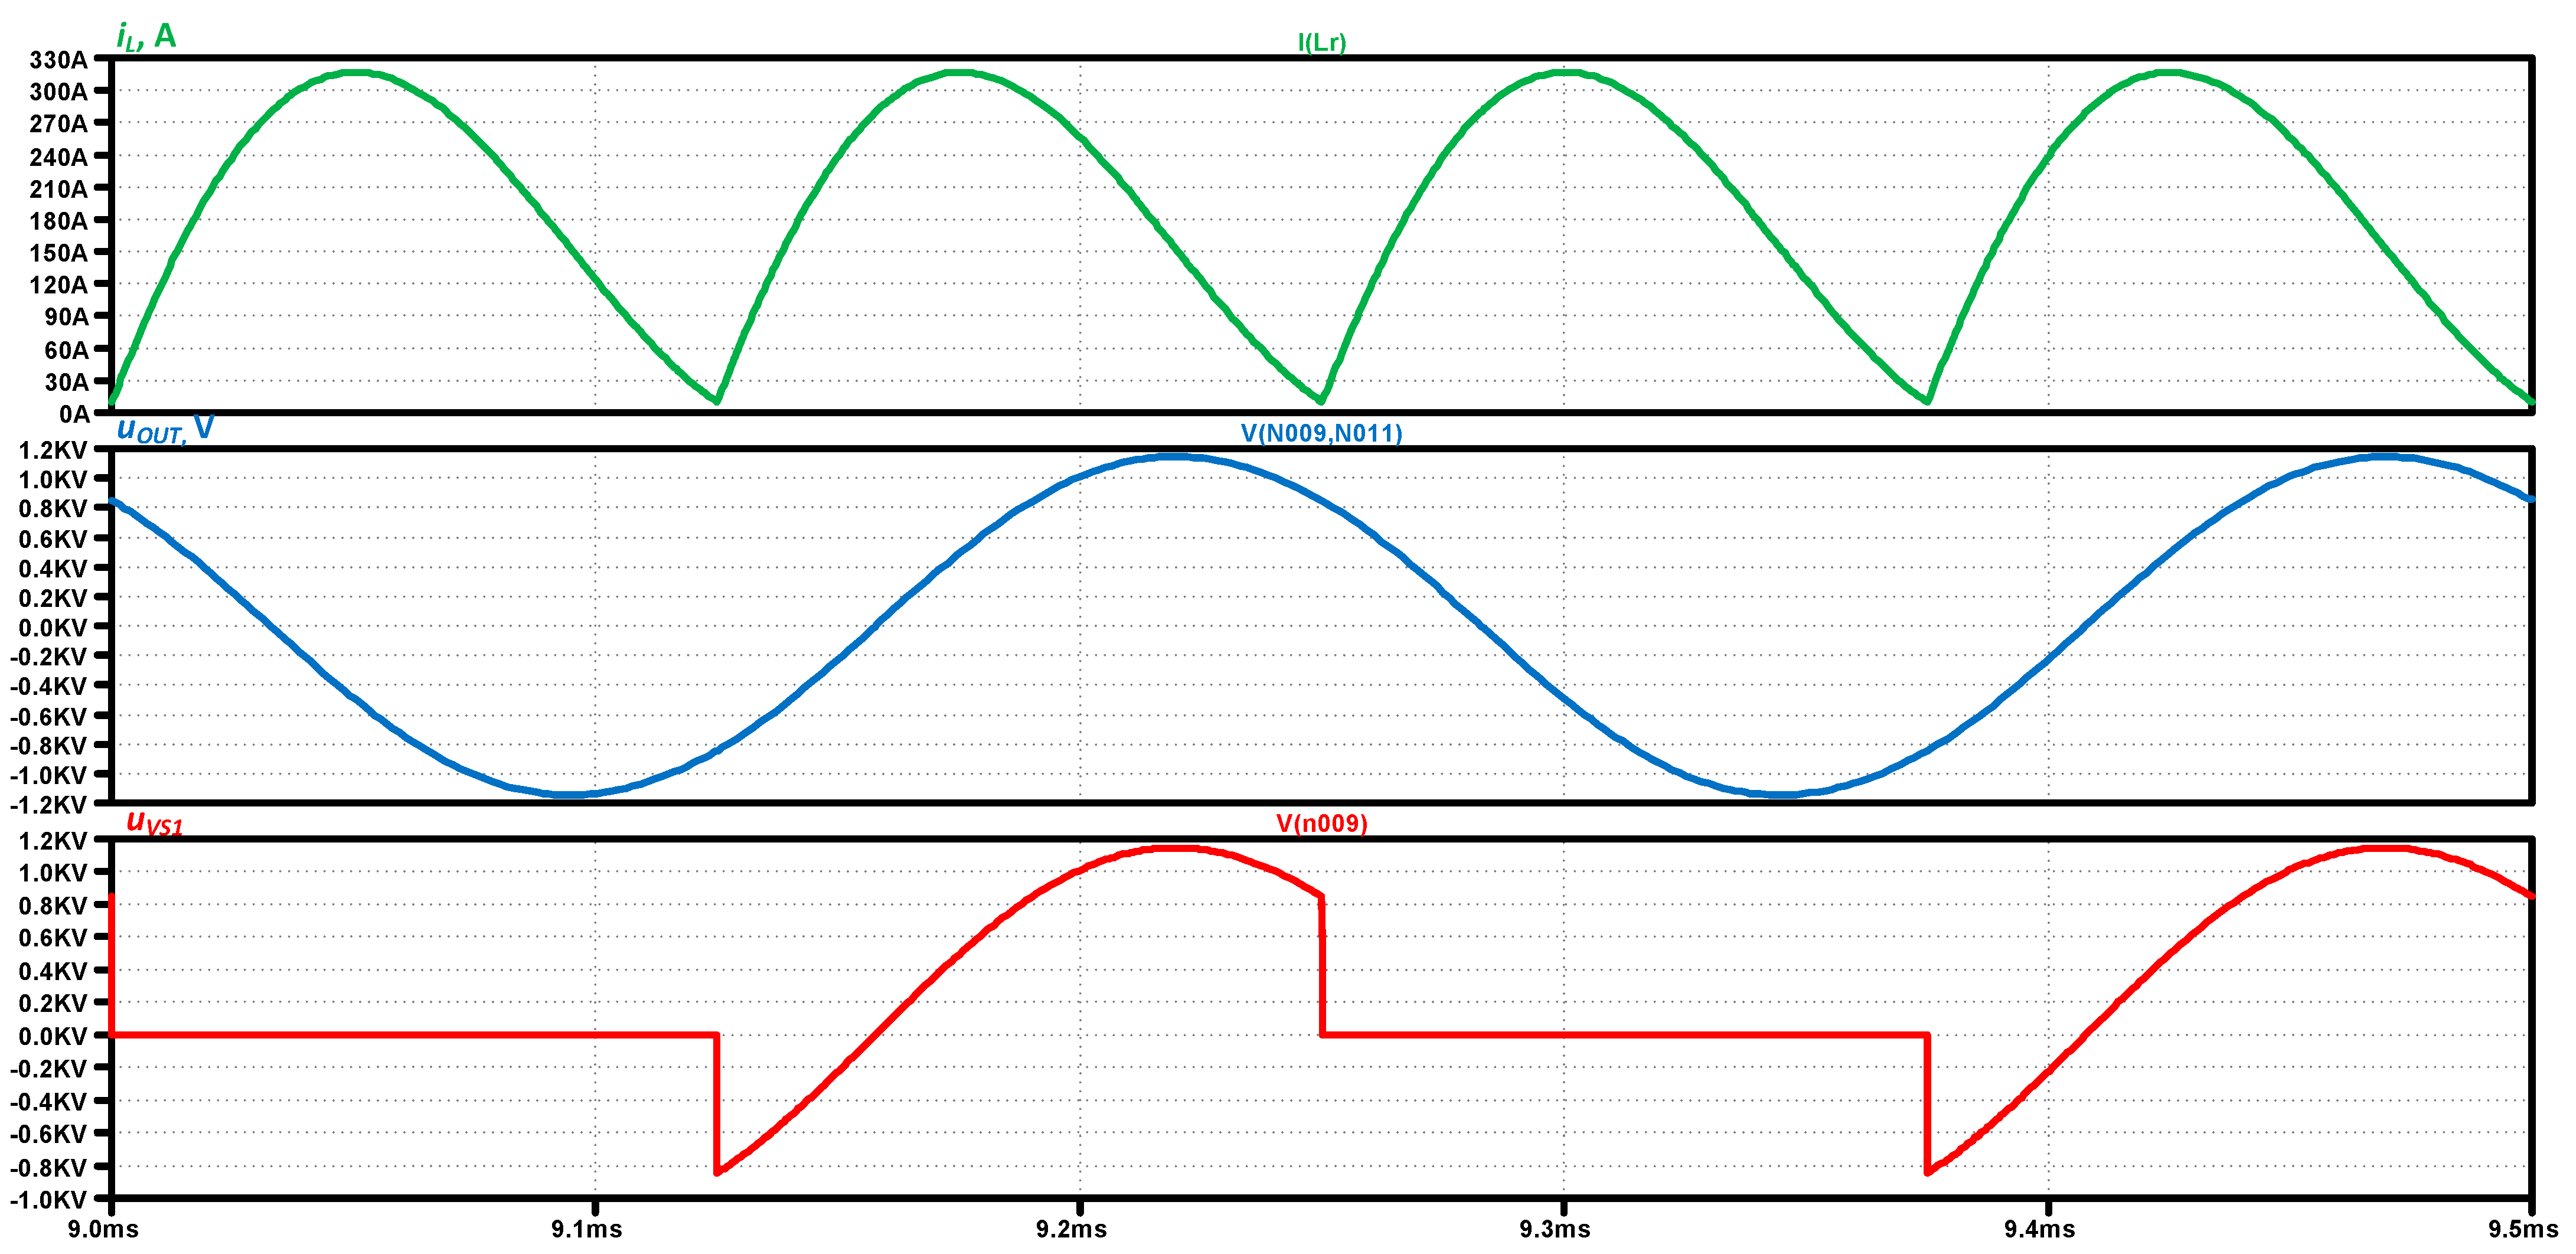Click the 150A current axis tick label
Image resolution: width=2576 pixels, height=1254 pixels.
click(58, 253)
